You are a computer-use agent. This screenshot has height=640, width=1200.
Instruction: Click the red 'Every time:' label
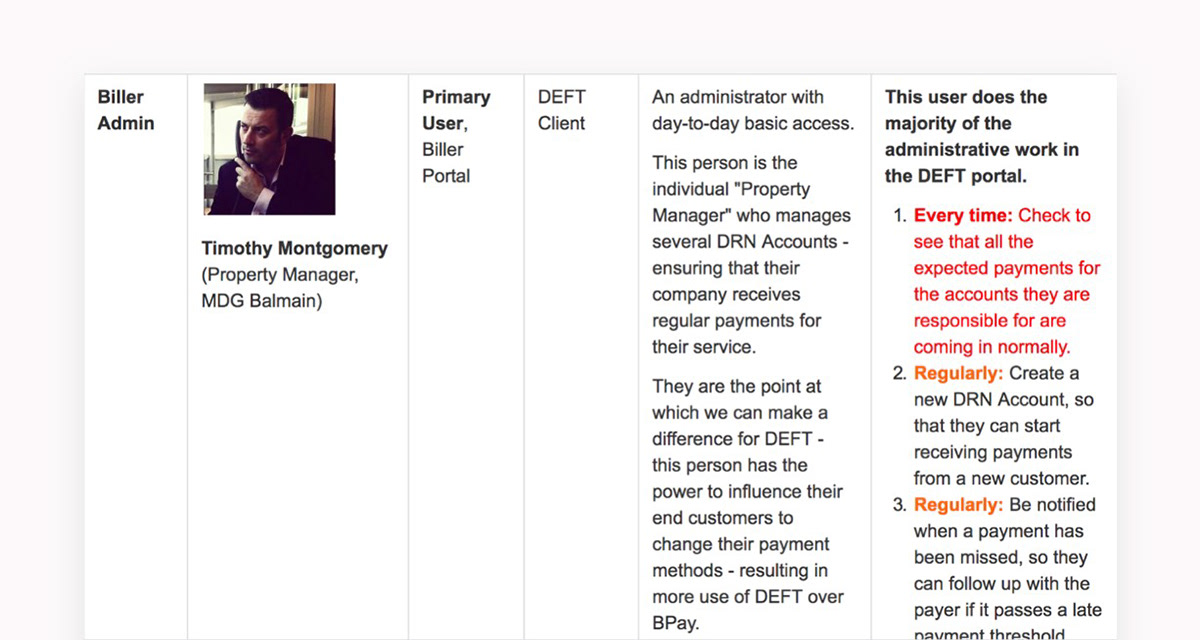[964, 215]
